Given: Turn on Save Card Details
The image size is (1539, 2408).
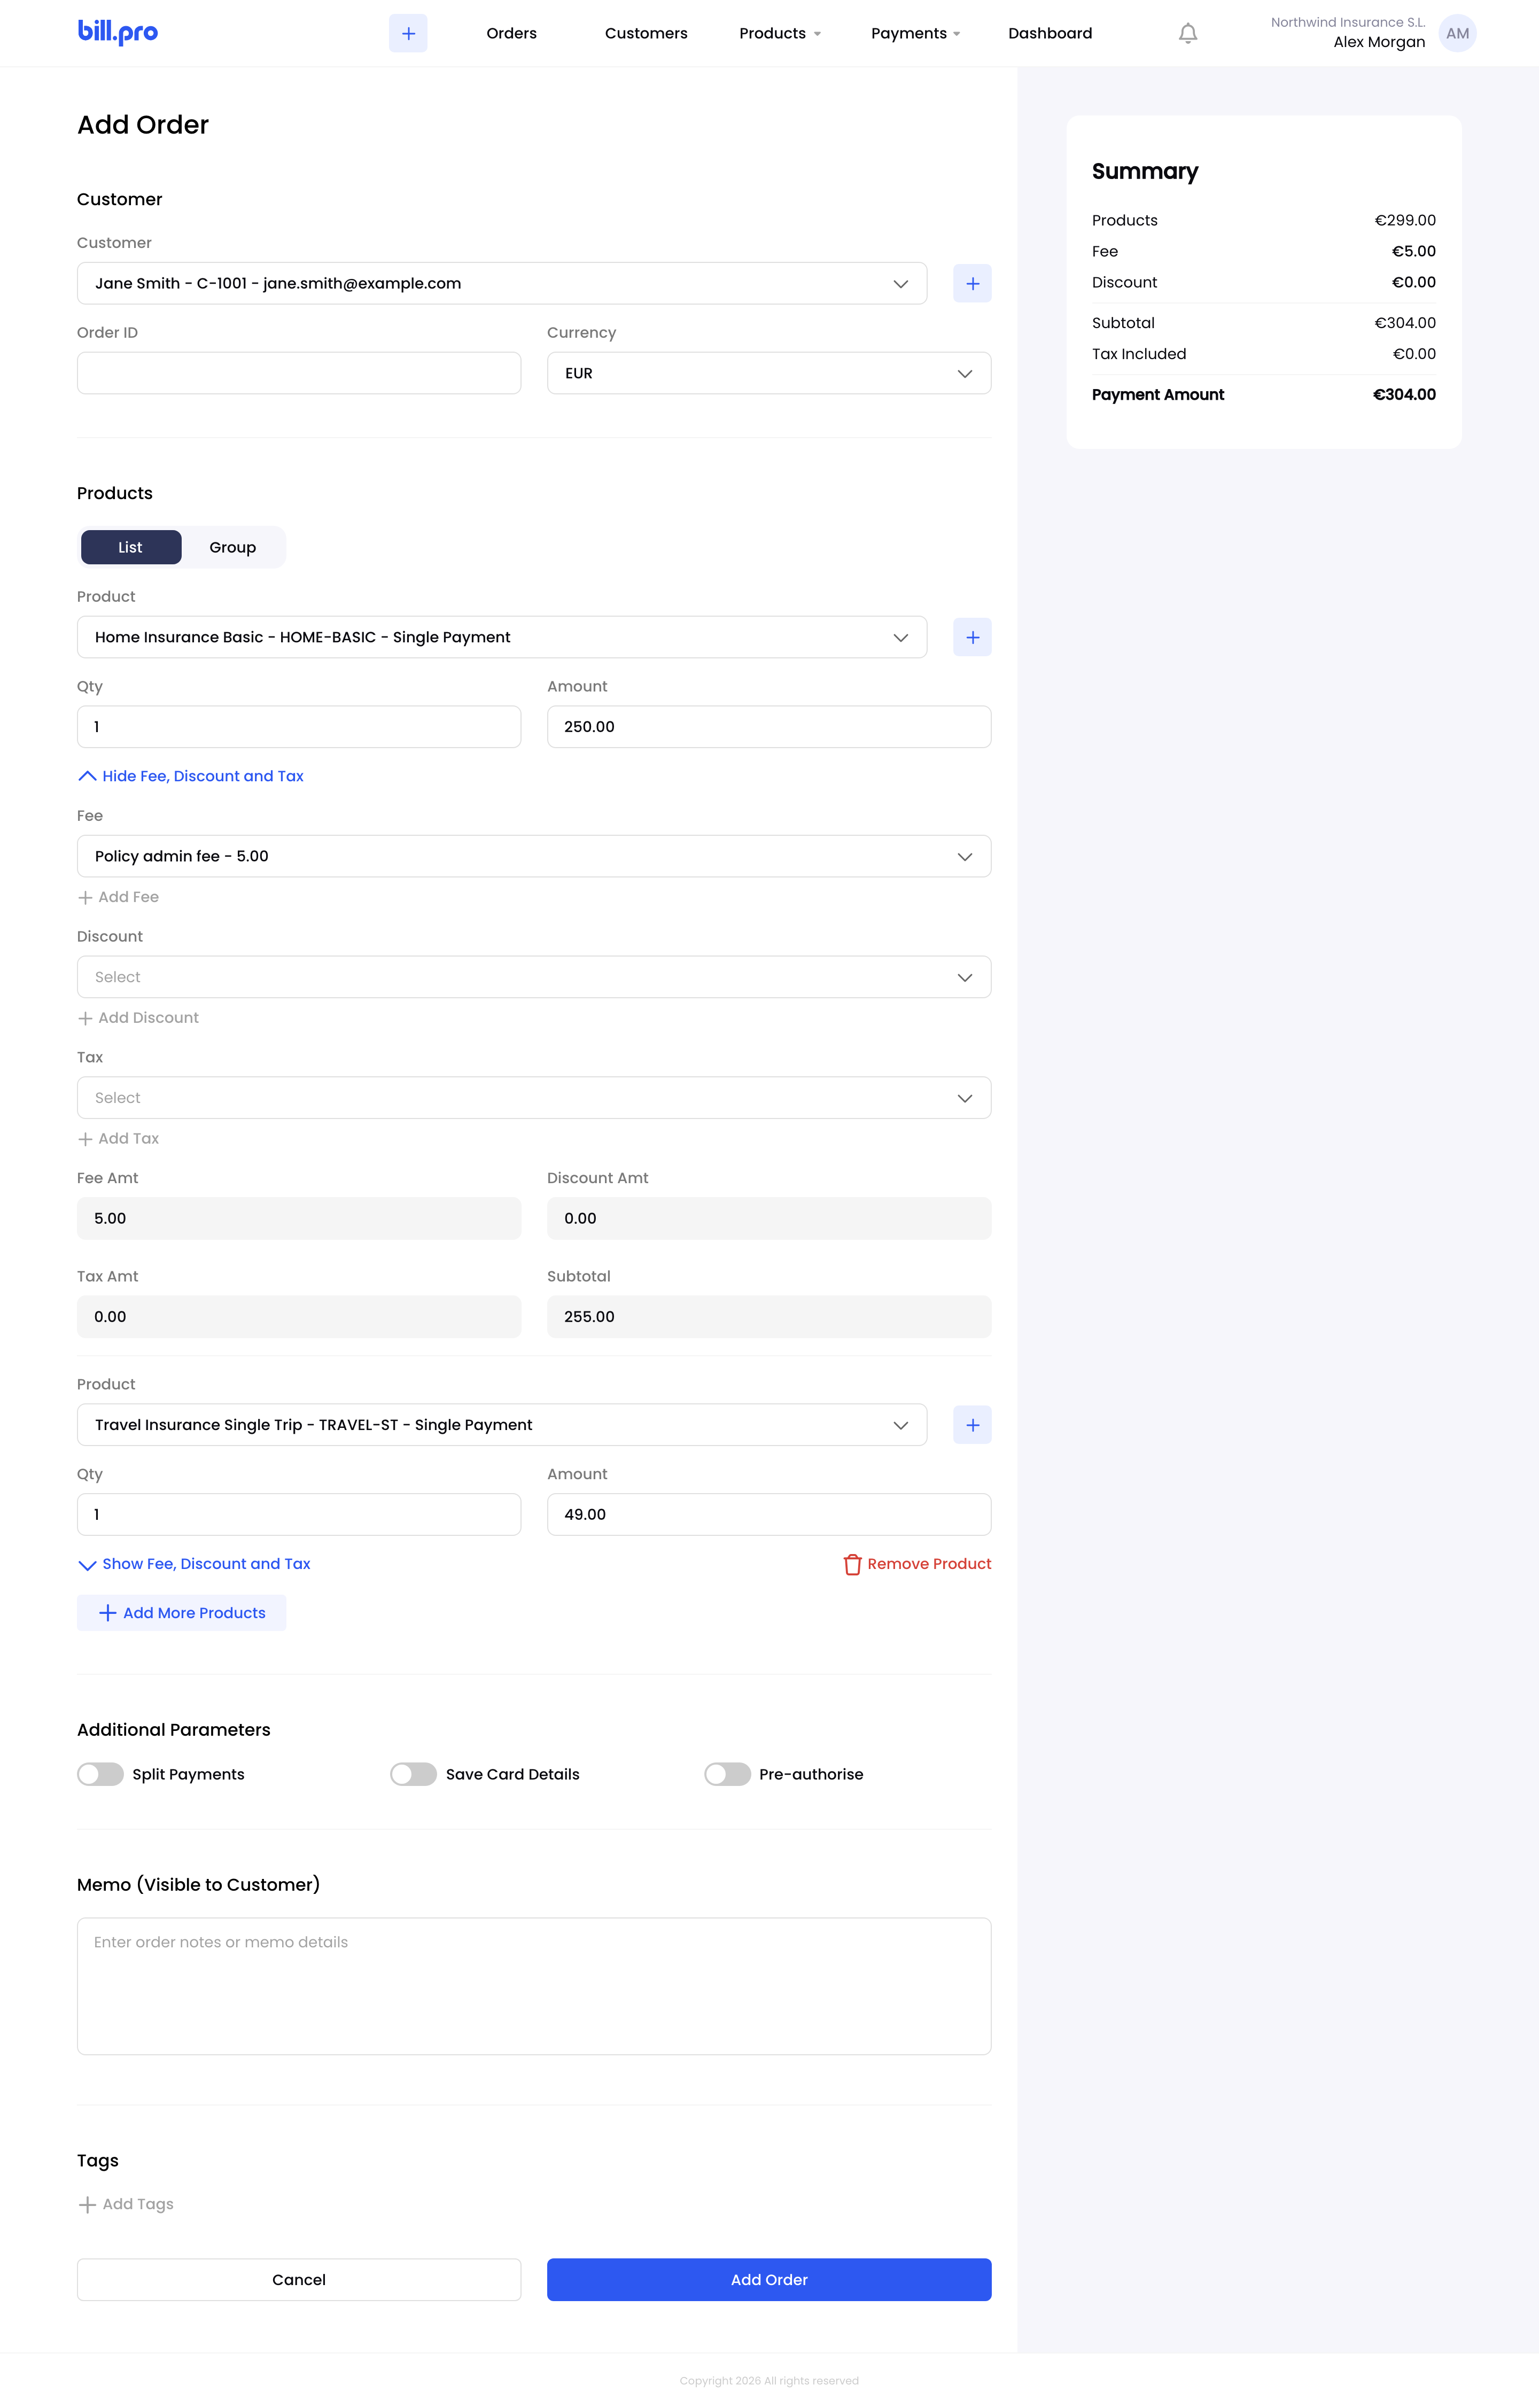Looking at the screenshot, I should coord(414,1774).
